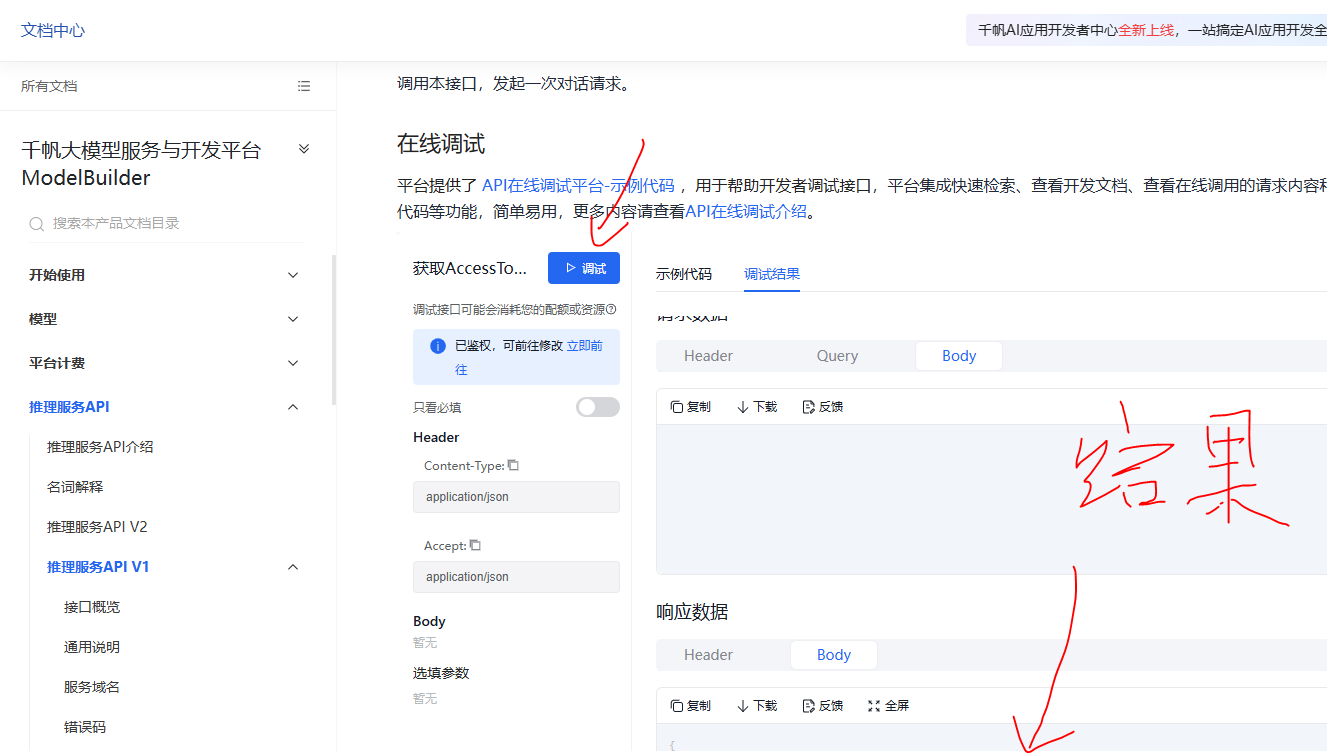Switch to the 示例代码 tab
Image resolution: width=1327 pixels, height=753 pixels.
tap(684, 274)
